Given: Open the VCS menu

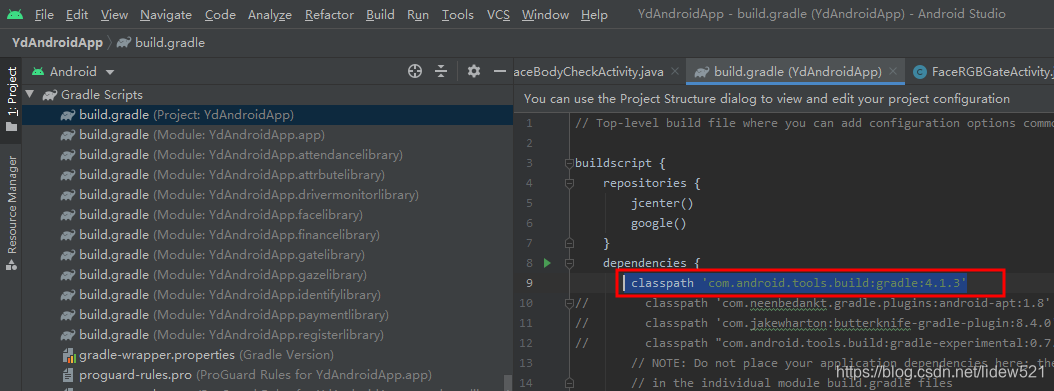Looking at the screenshot, I should click(x=498, y=14).
